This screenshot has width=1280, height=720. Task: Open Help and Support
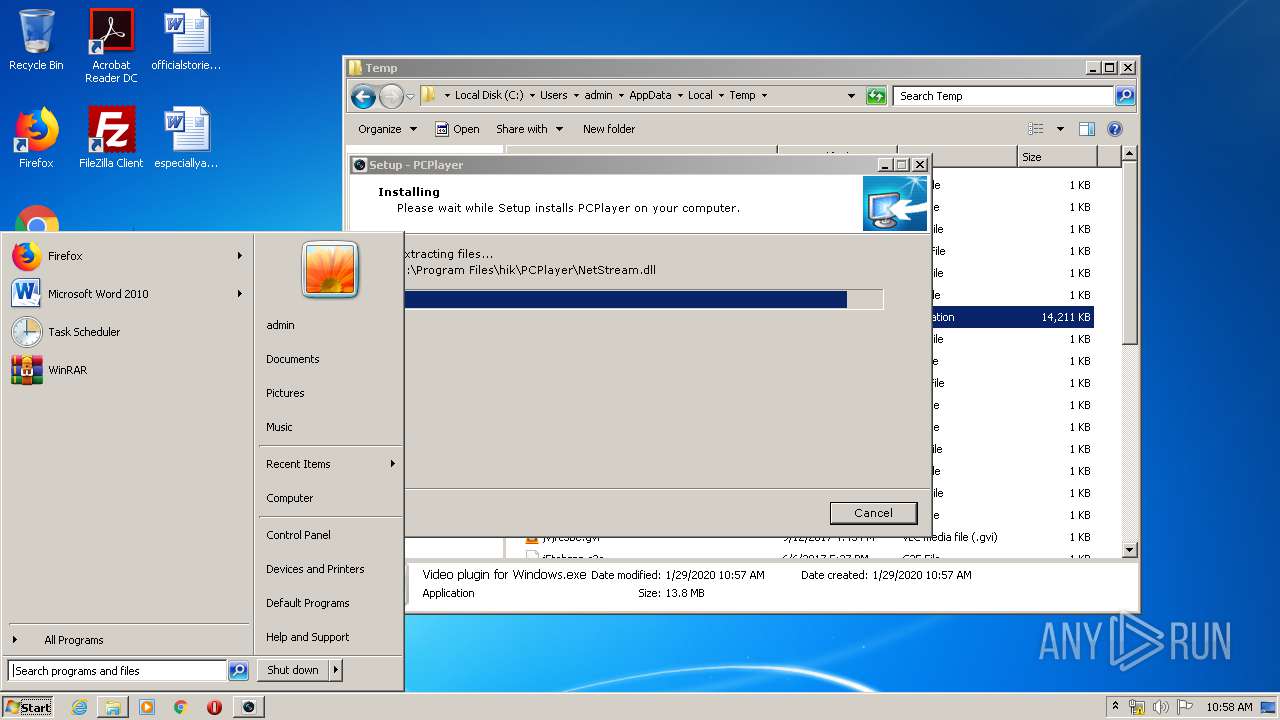tap(307, 637)
